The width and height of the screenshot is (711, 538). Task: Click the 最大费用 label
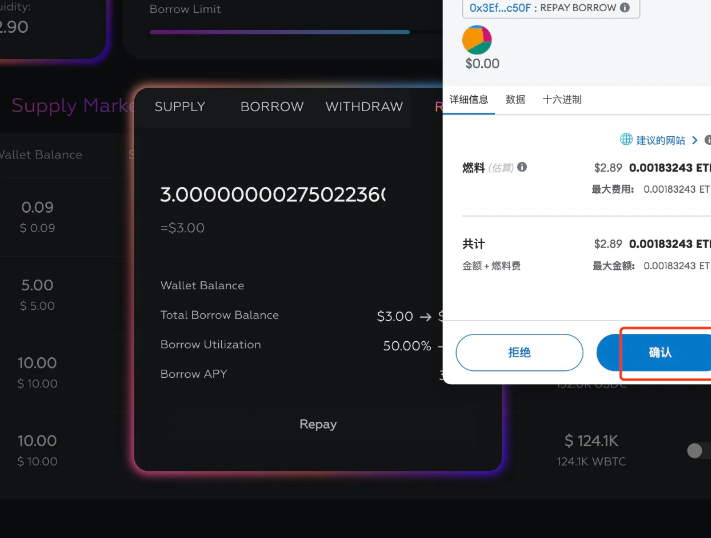pos(613,189)
